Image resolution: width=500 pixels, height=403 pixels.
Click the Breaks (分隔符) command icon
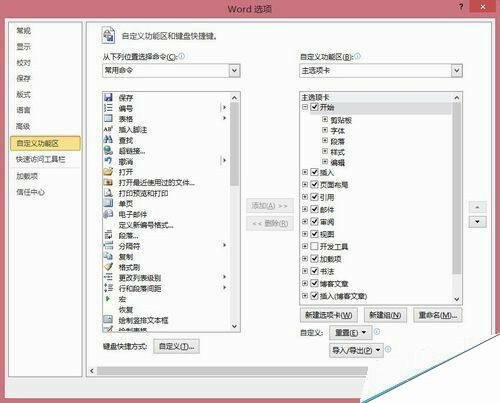pos(108,246)
